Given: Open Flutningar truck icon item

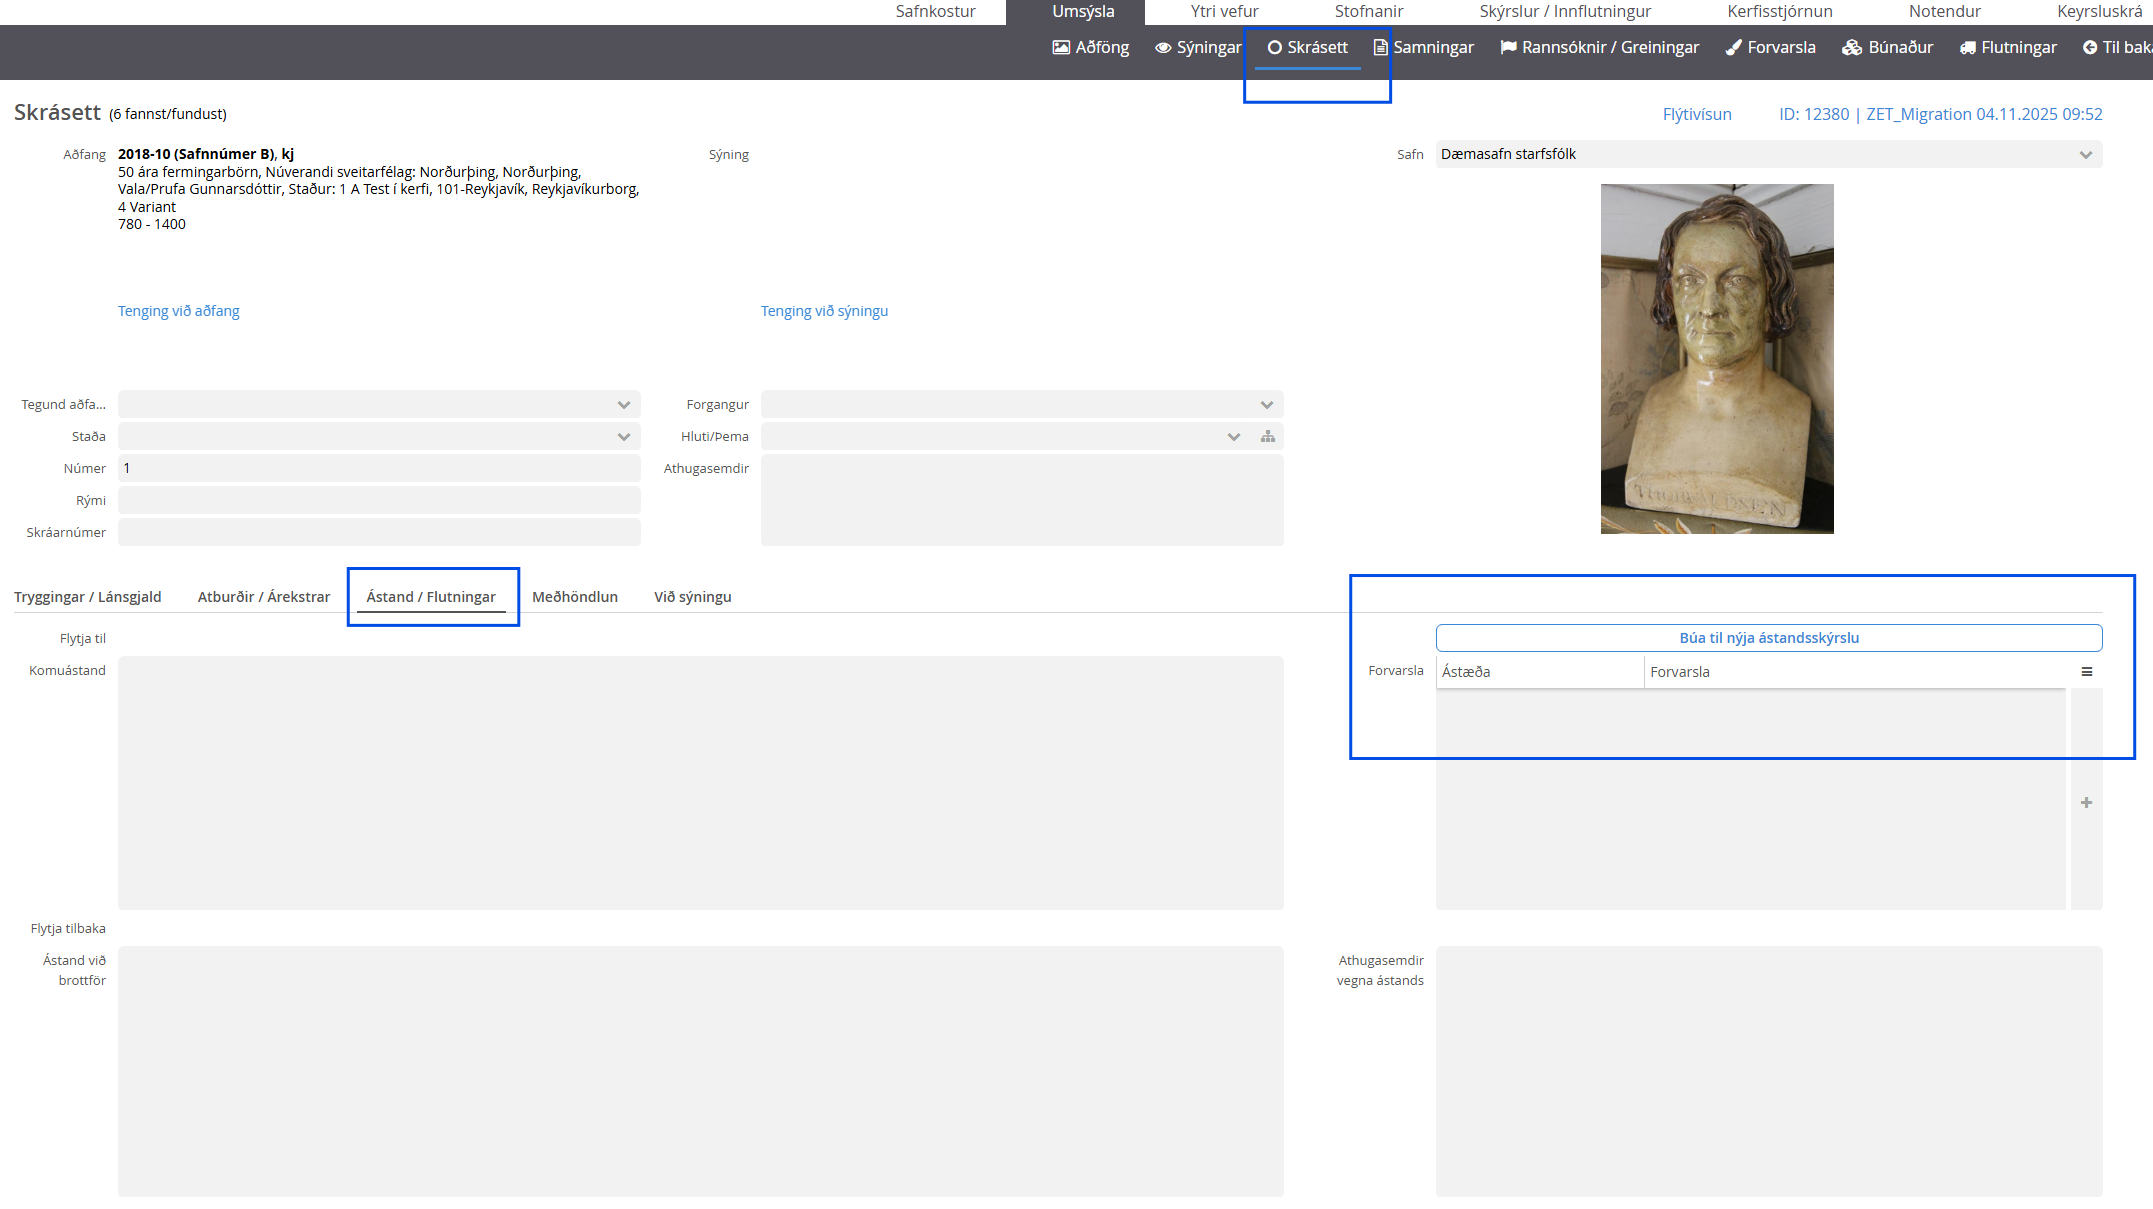Looking at the screenshot, I should (2008, 47).
